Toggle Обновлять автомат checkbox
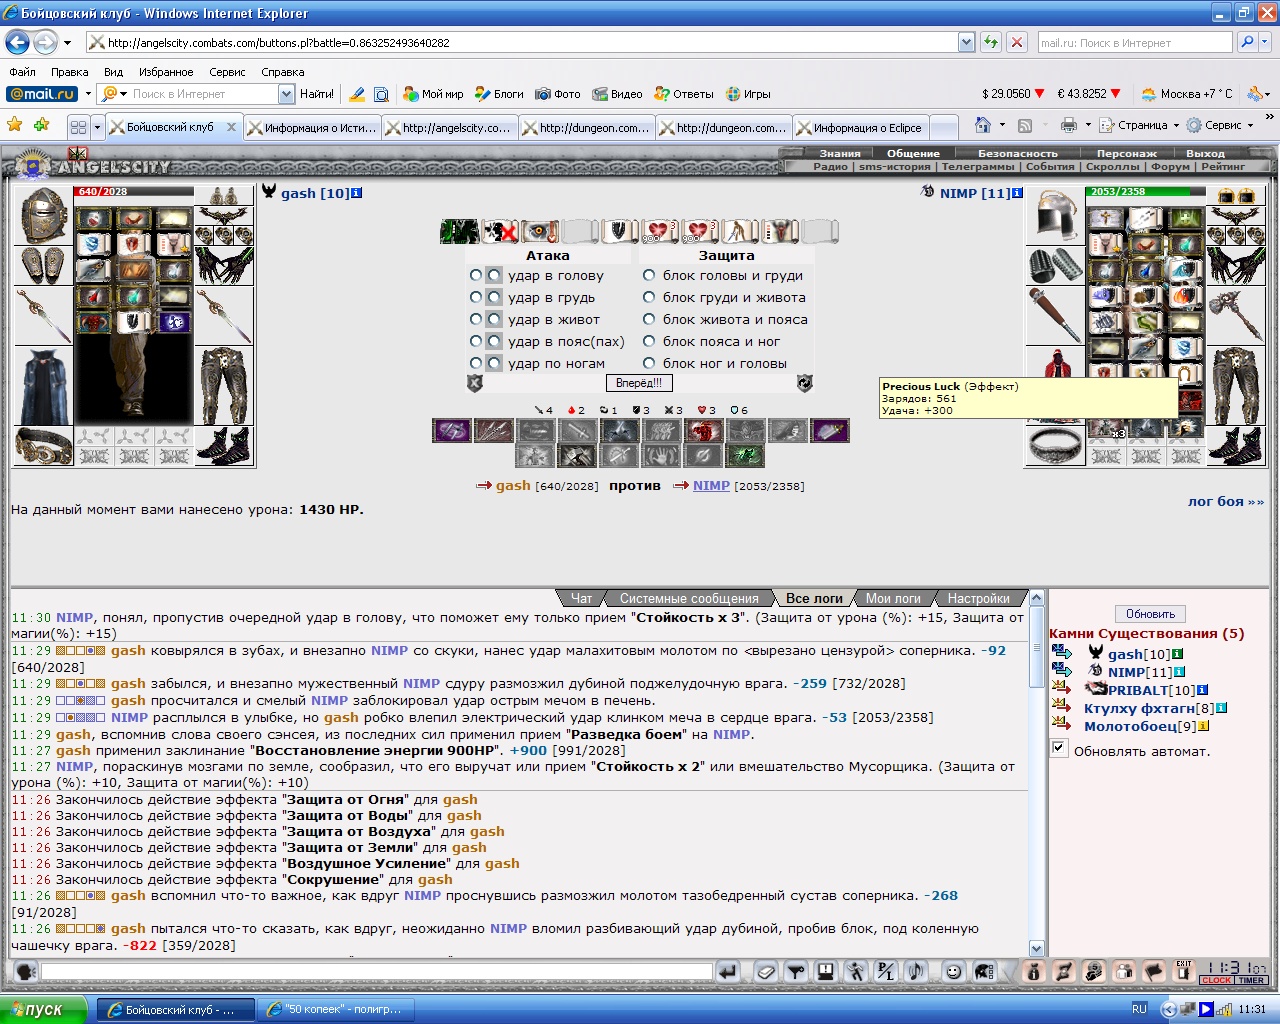Viewport: 1280px width, 1024px height. click(1059, 748)
